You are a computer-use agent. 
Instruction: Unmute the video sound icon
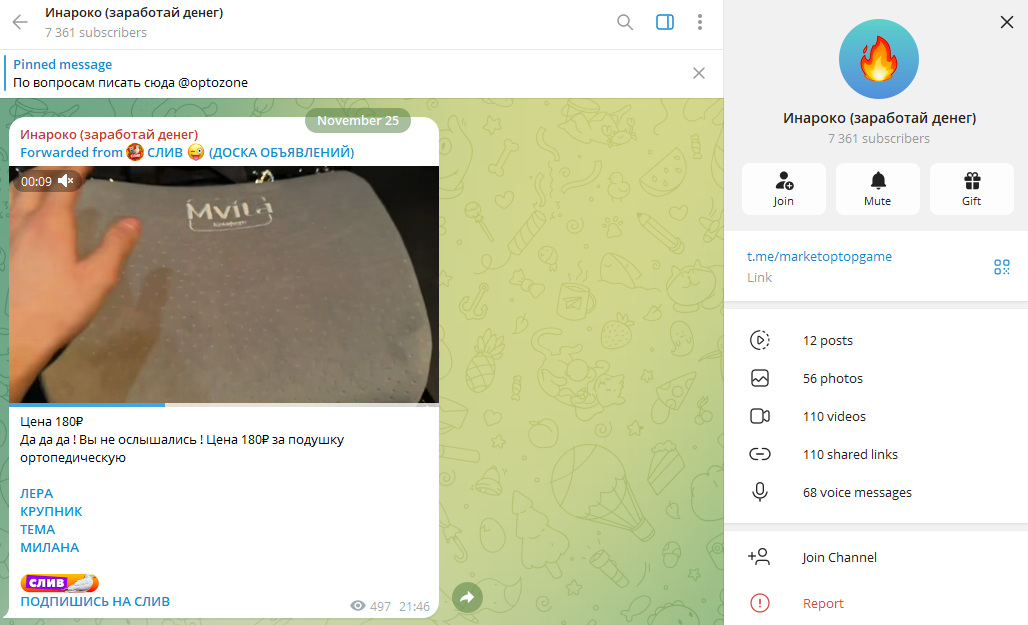click(67, 181)
